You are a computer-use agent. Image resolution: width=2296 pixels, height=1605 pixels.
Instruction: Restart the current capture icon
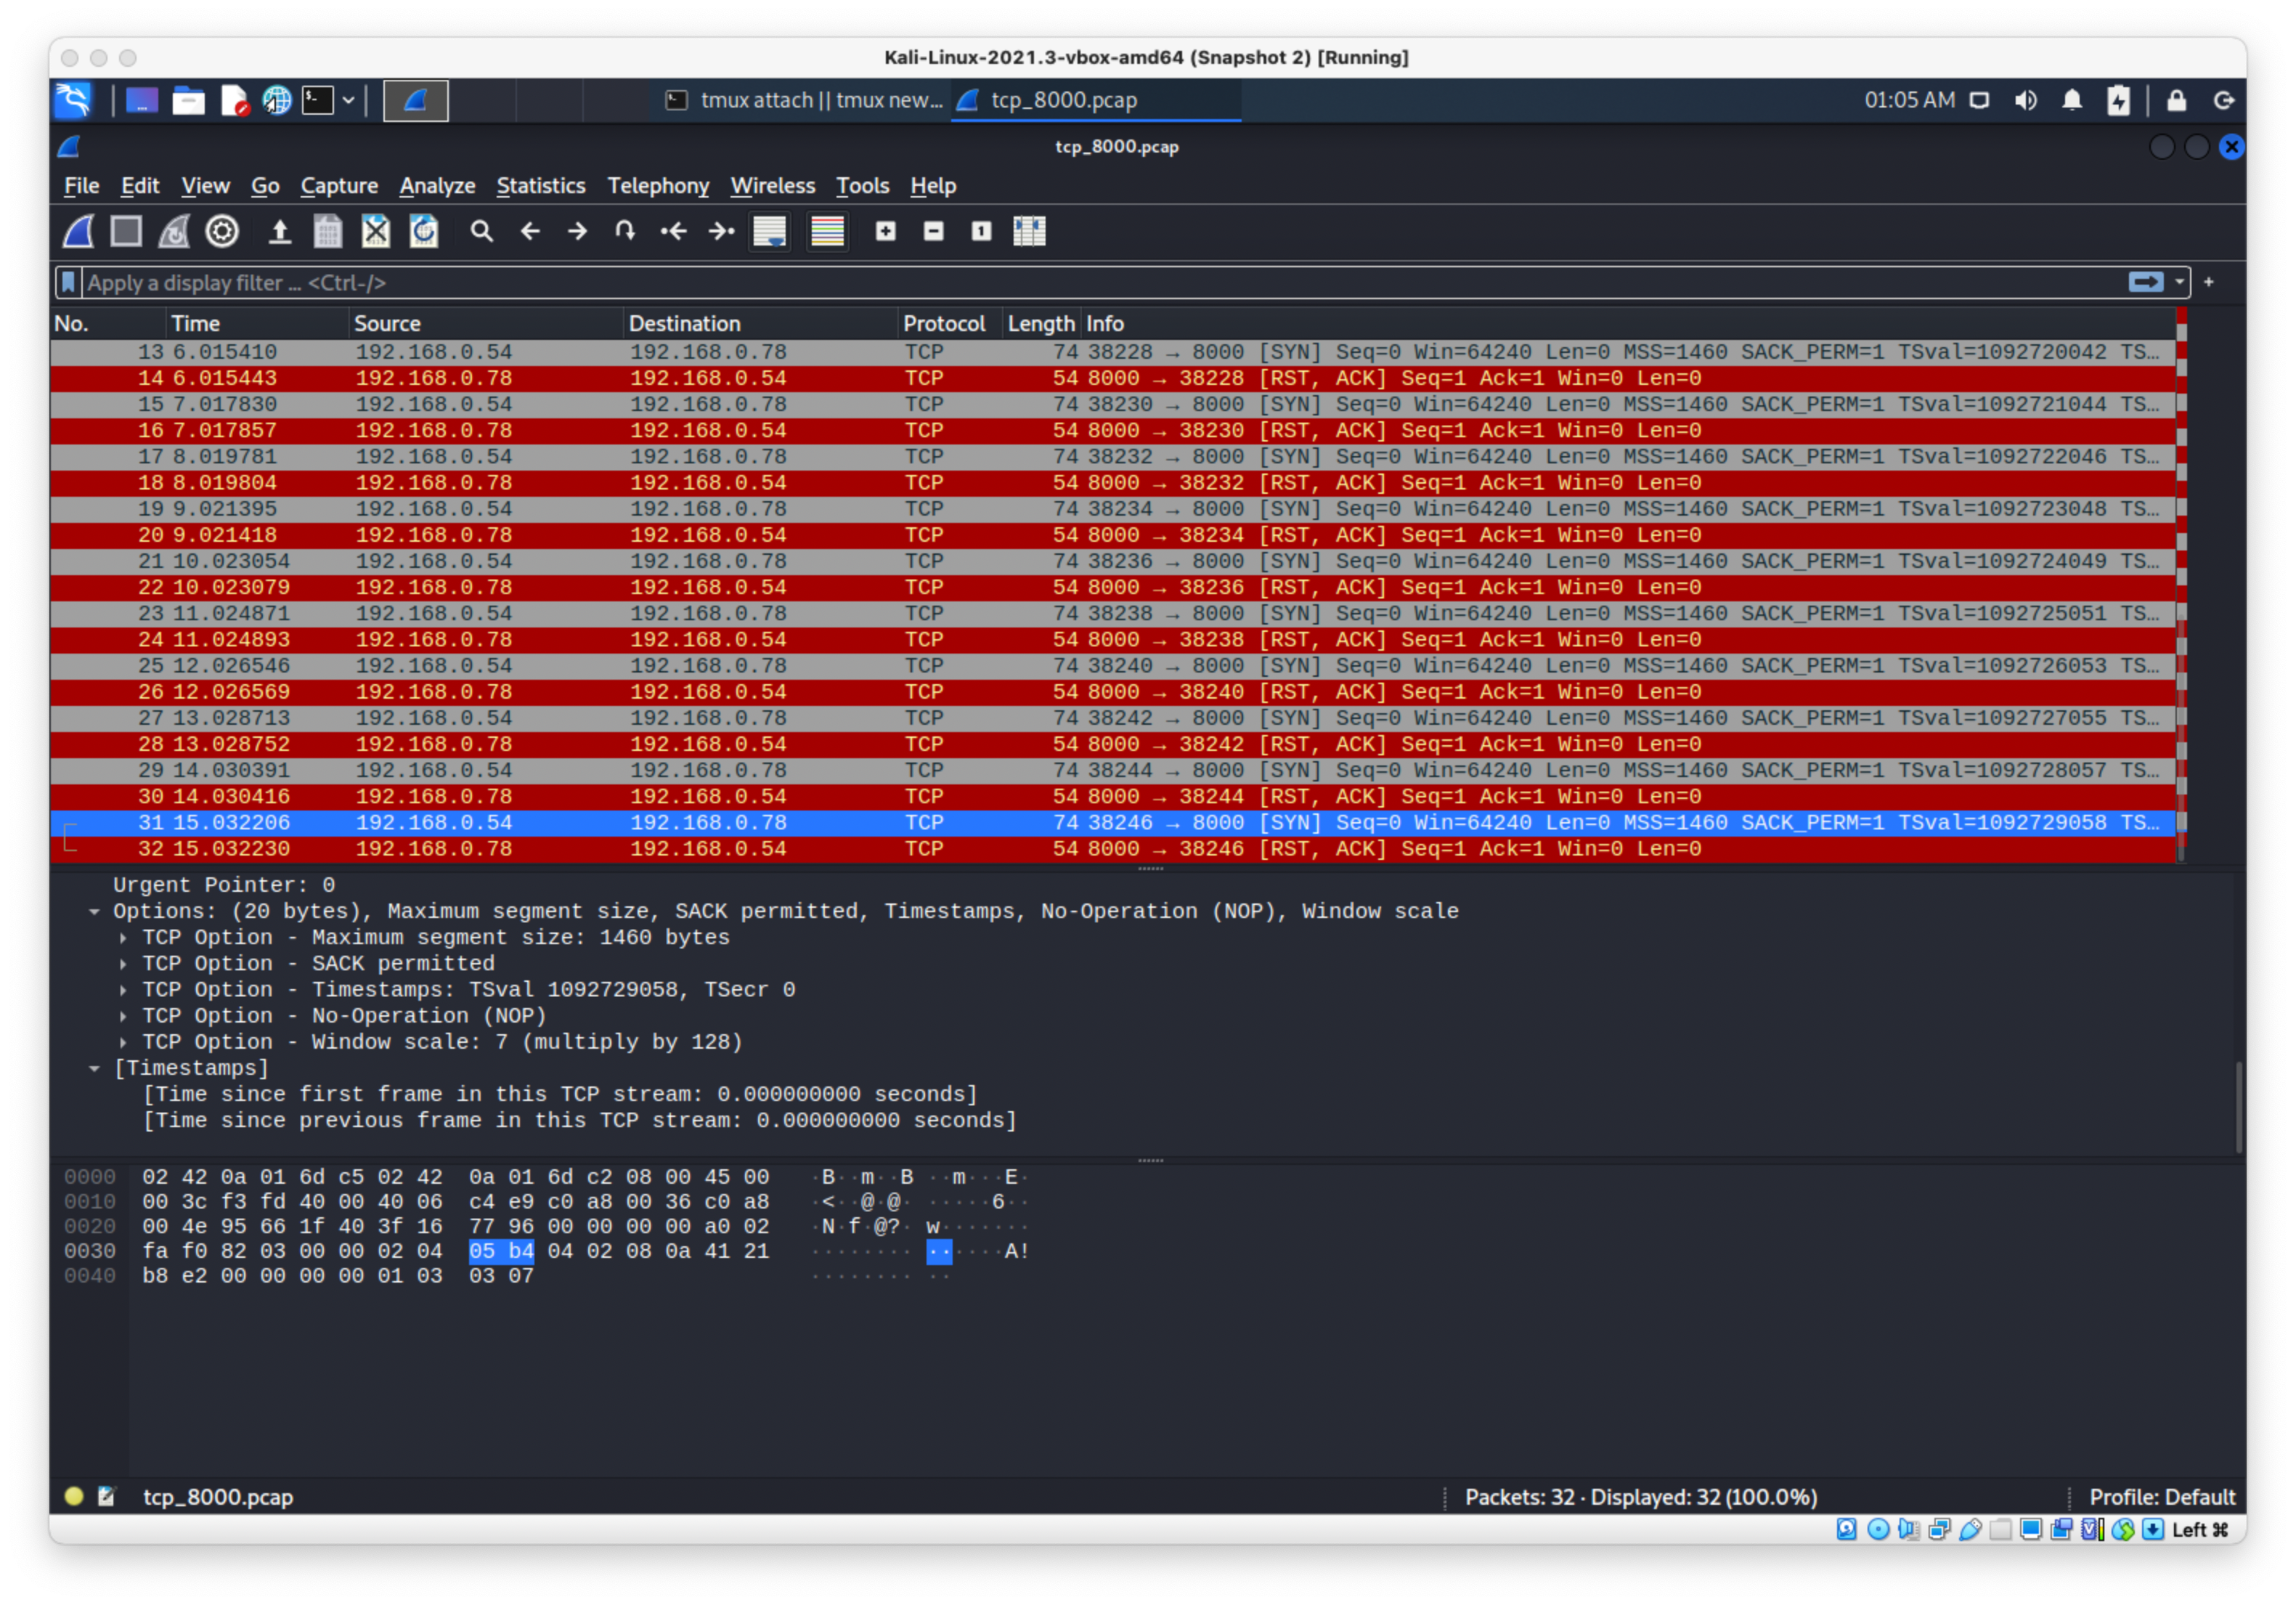pos(174,232)
